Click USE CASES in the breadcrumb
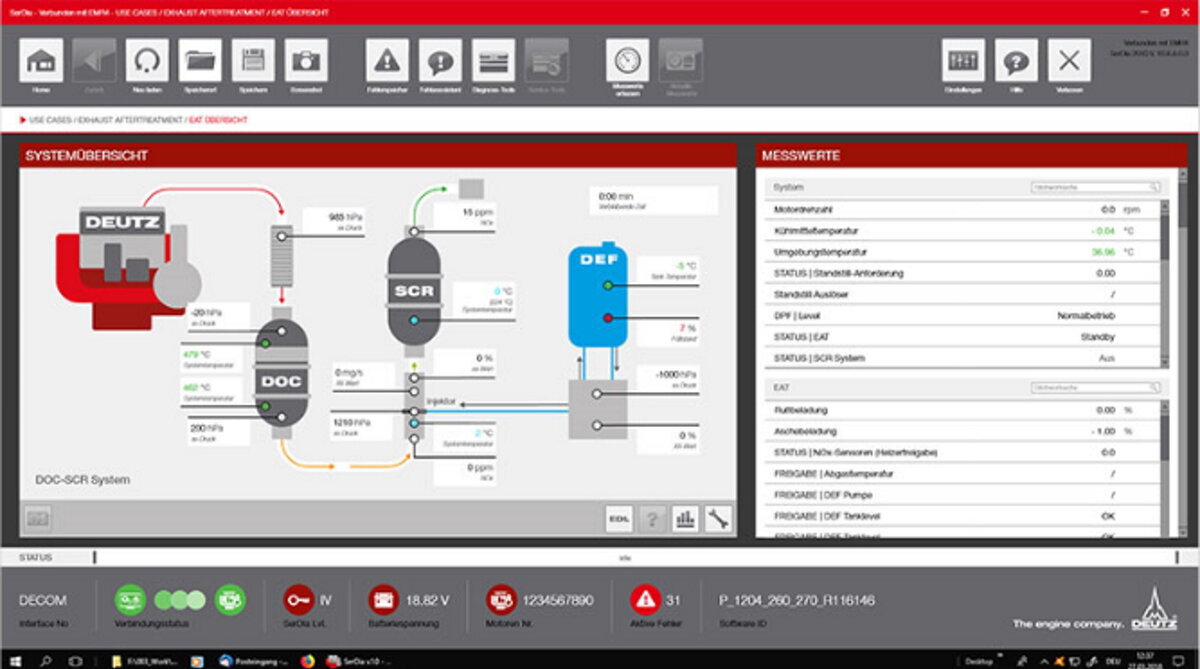 (52, 119)
